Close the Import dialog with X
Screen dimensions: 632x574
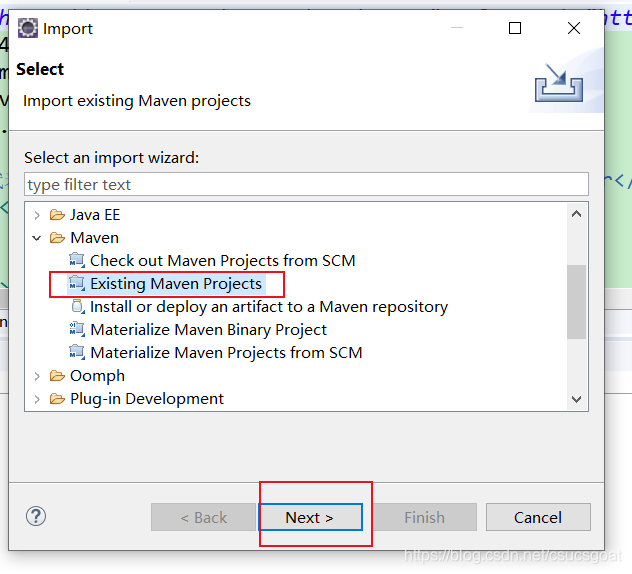pyautogui.click(x=574, y=28)
